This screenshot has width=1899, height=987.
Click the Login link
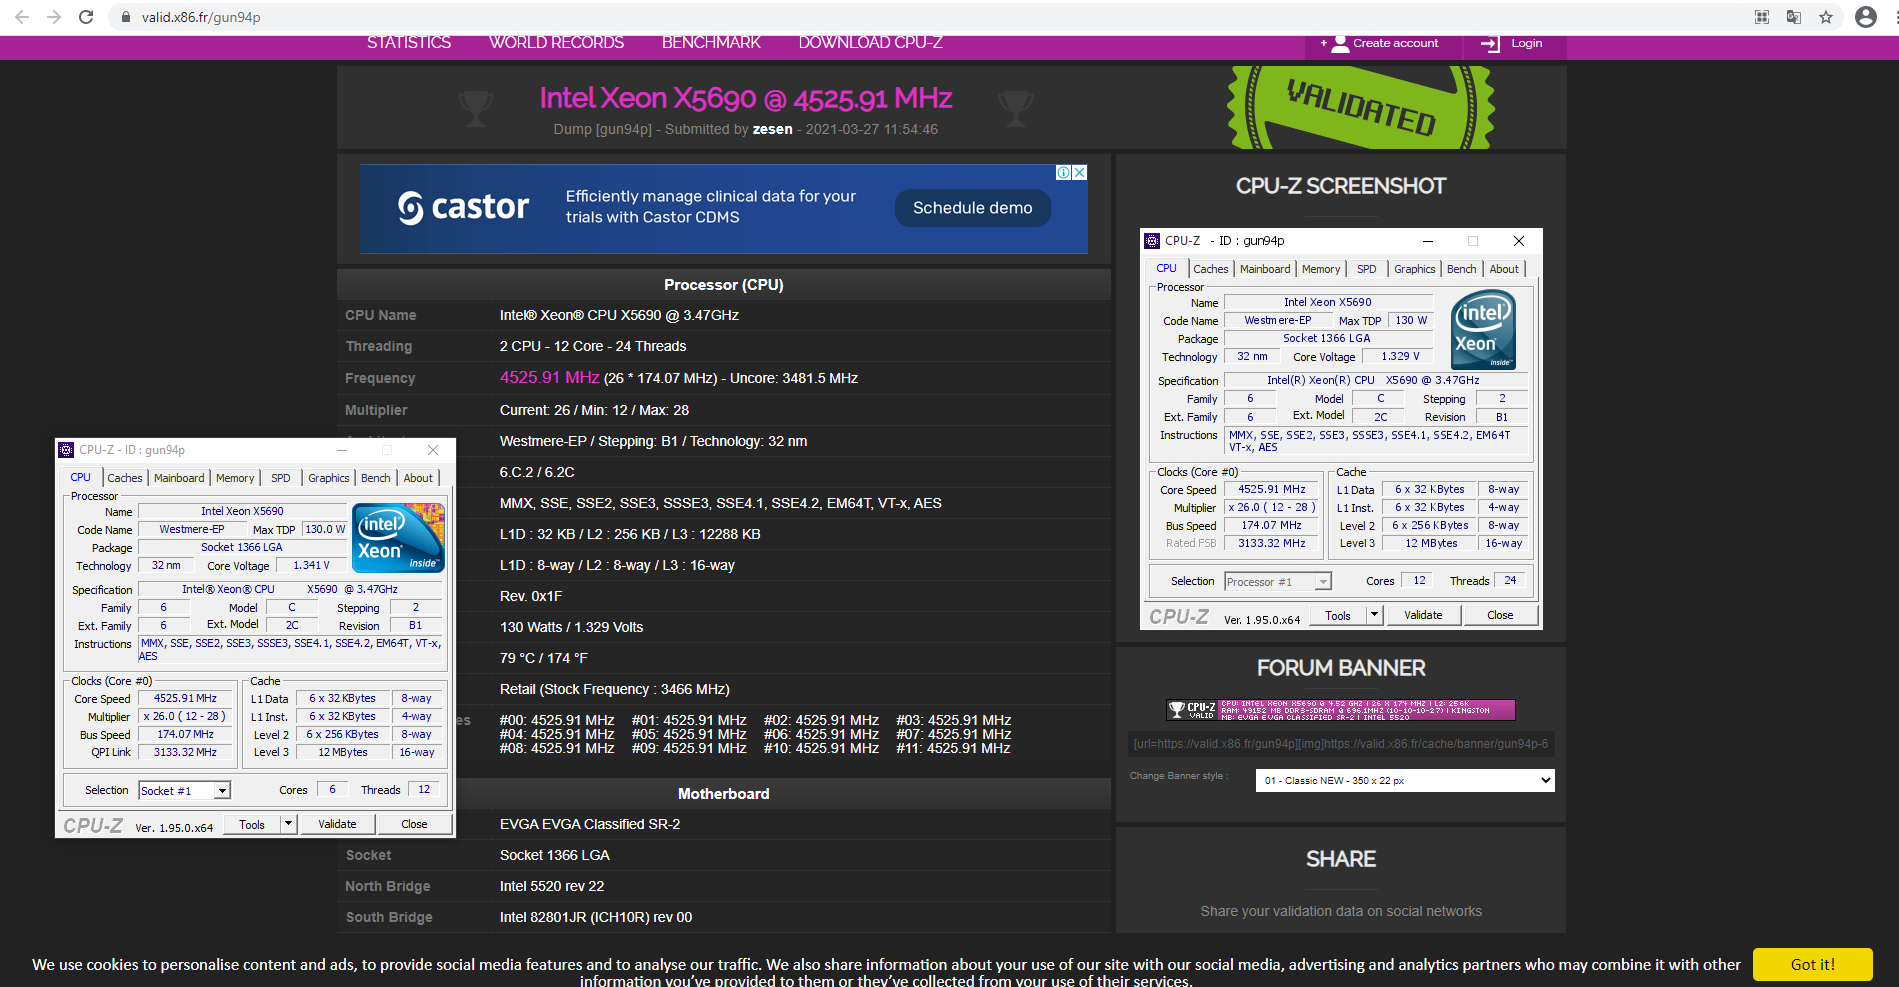pyautogui.click(x=1526, y=43)
